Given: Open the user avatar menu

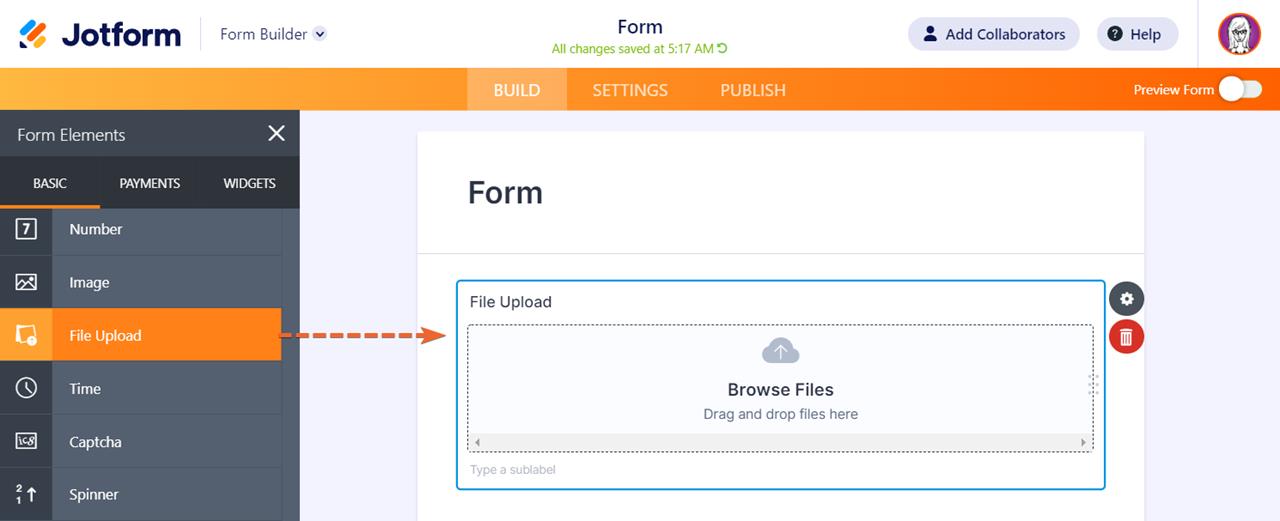Looking at the screenshot, I should 1239,34.
